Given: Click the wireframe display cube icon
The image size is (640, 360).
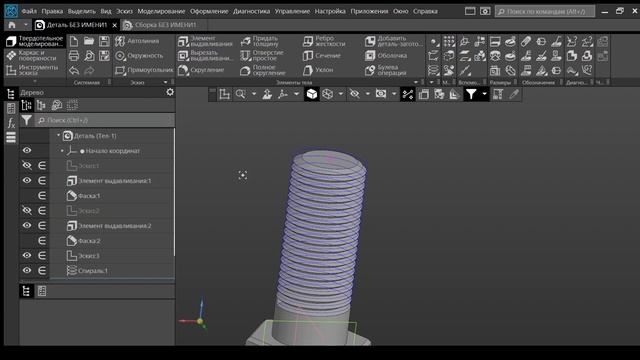Looking at the screenshot, I should pos(327,95).
